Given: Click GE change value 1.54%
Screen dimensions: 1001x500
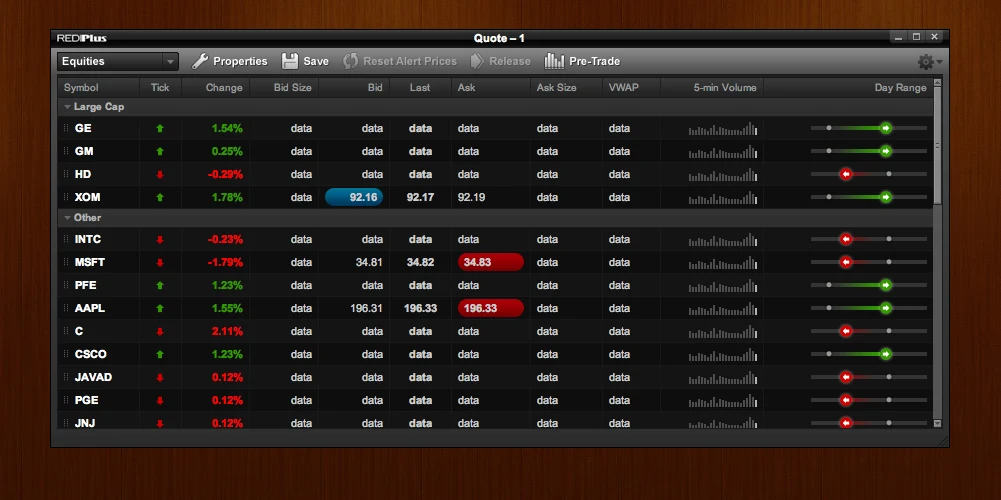Looking at the screenshot, I should click(227, 128).
